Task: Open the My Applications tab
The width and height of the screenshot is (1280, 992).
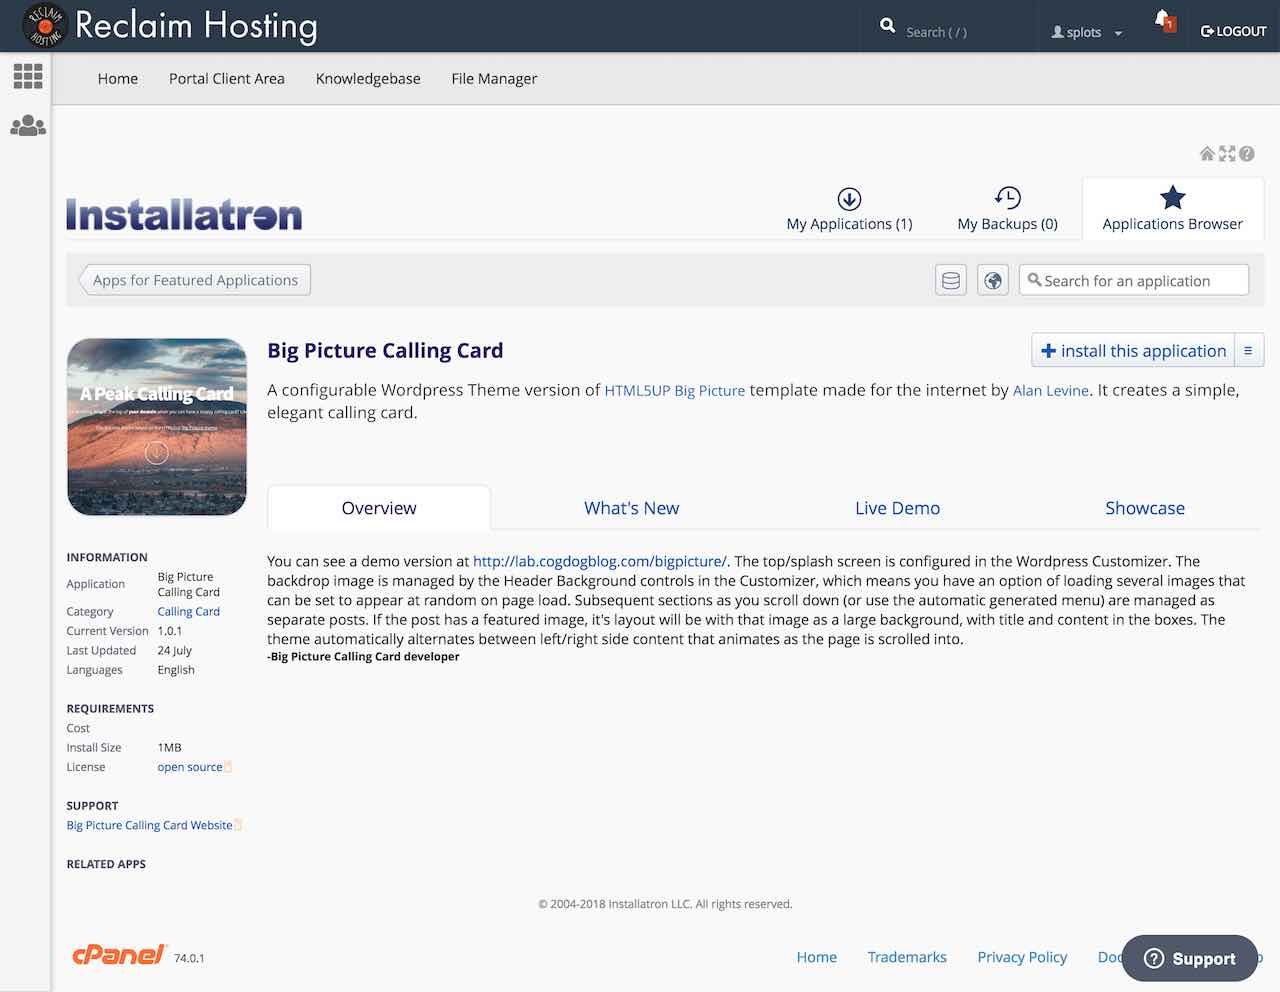Action: pyautogui.click(x=849, y=210)
